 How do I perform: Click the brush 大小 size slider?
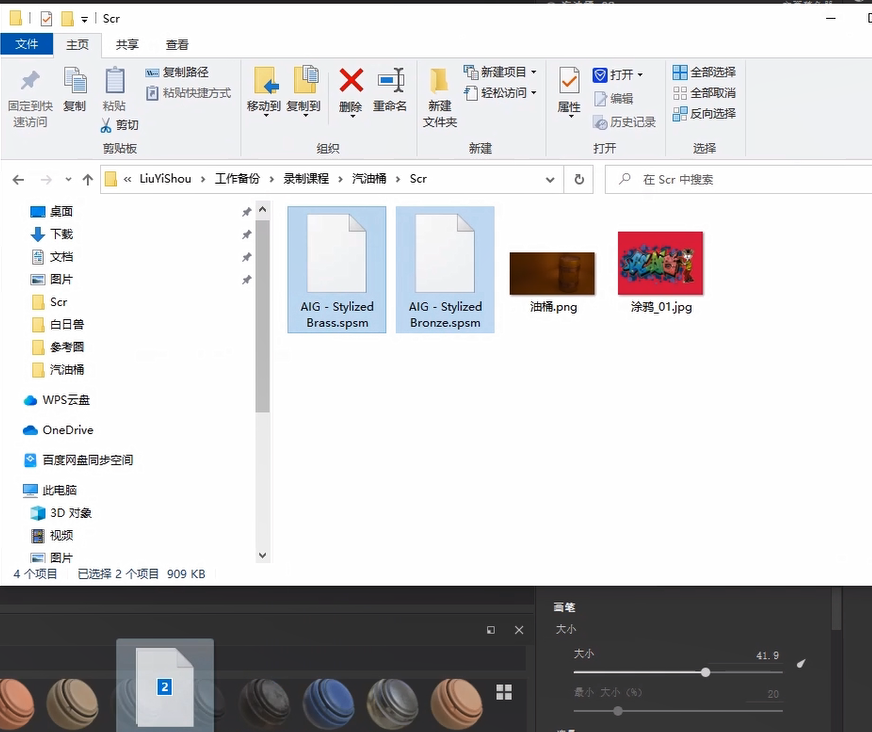pyautogui.click(x=705, y=673)
